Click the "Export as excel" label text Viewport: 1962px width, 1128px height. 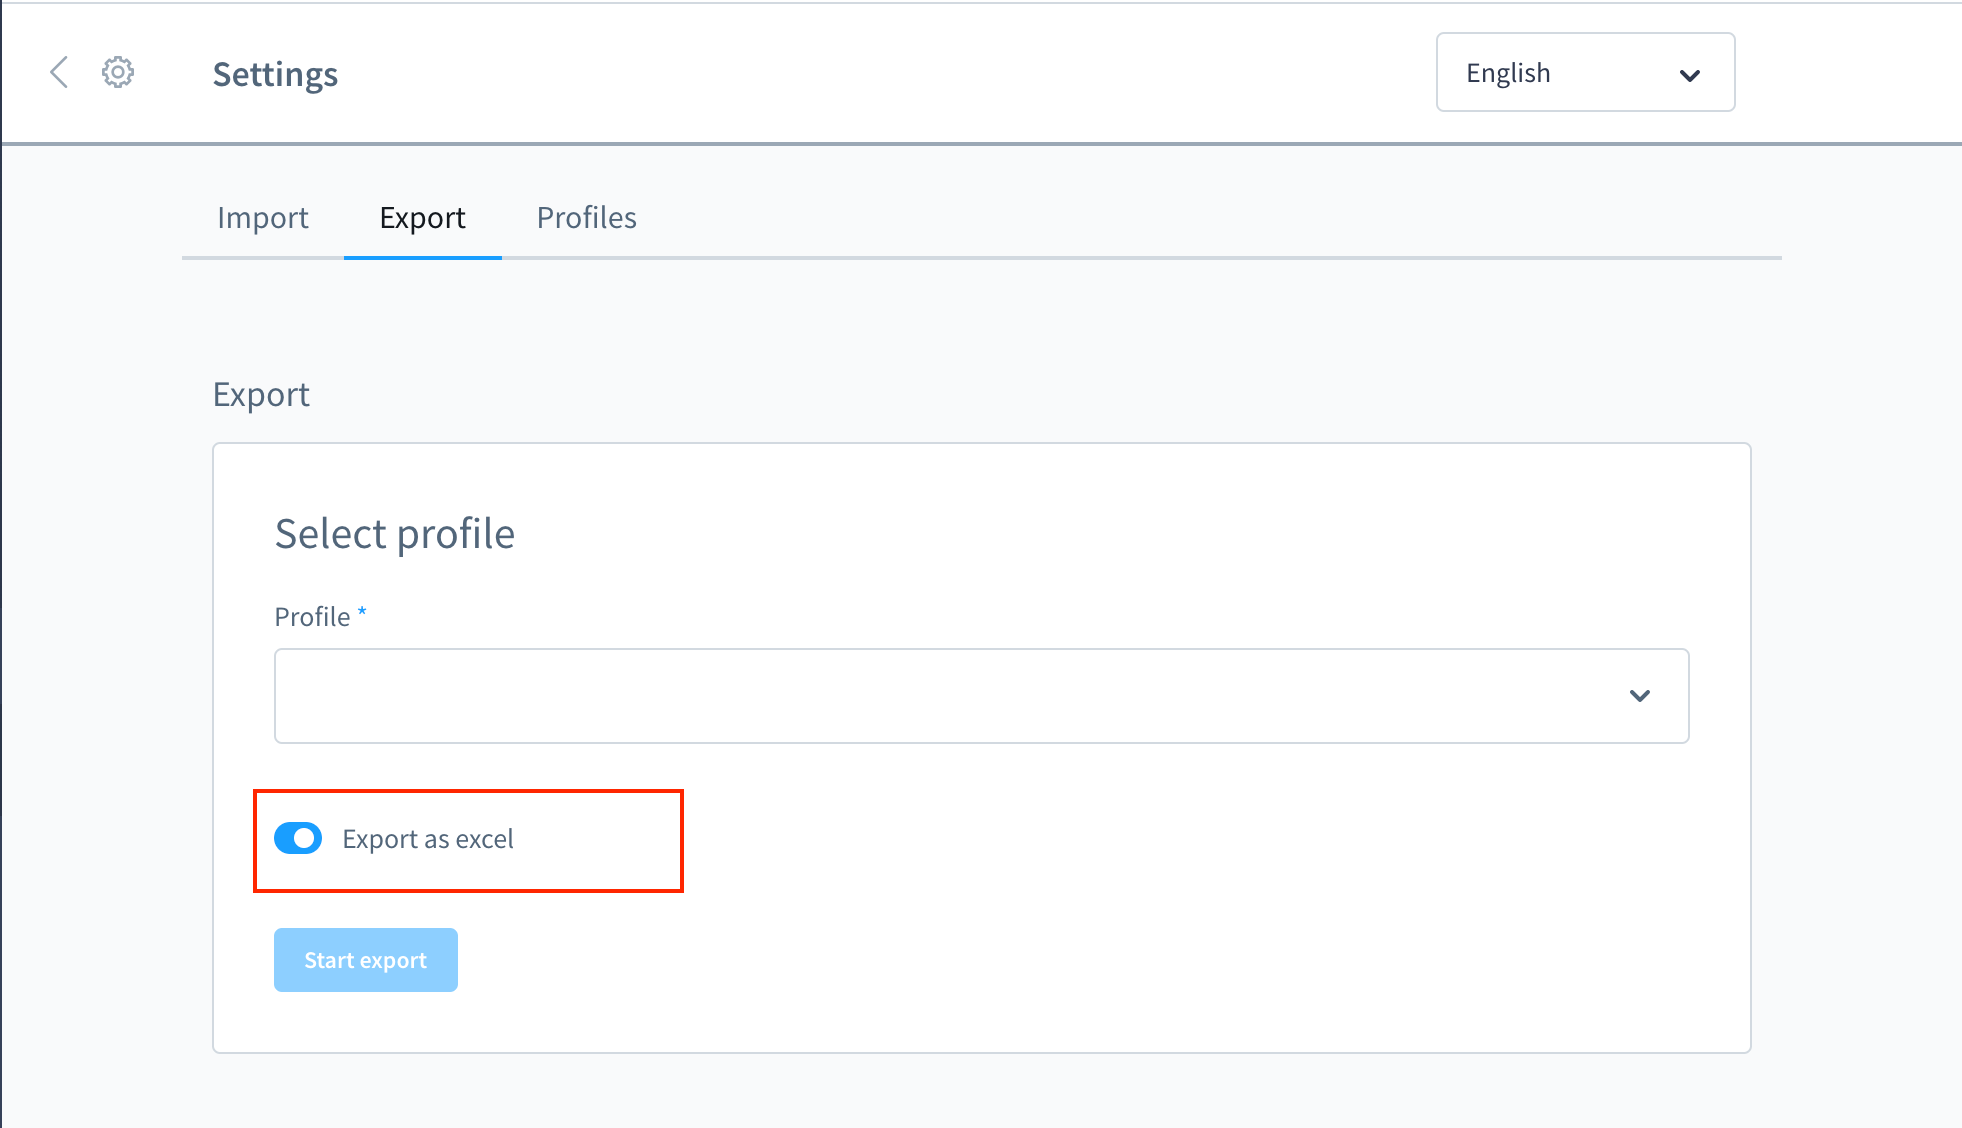click(x=428, y=839)
